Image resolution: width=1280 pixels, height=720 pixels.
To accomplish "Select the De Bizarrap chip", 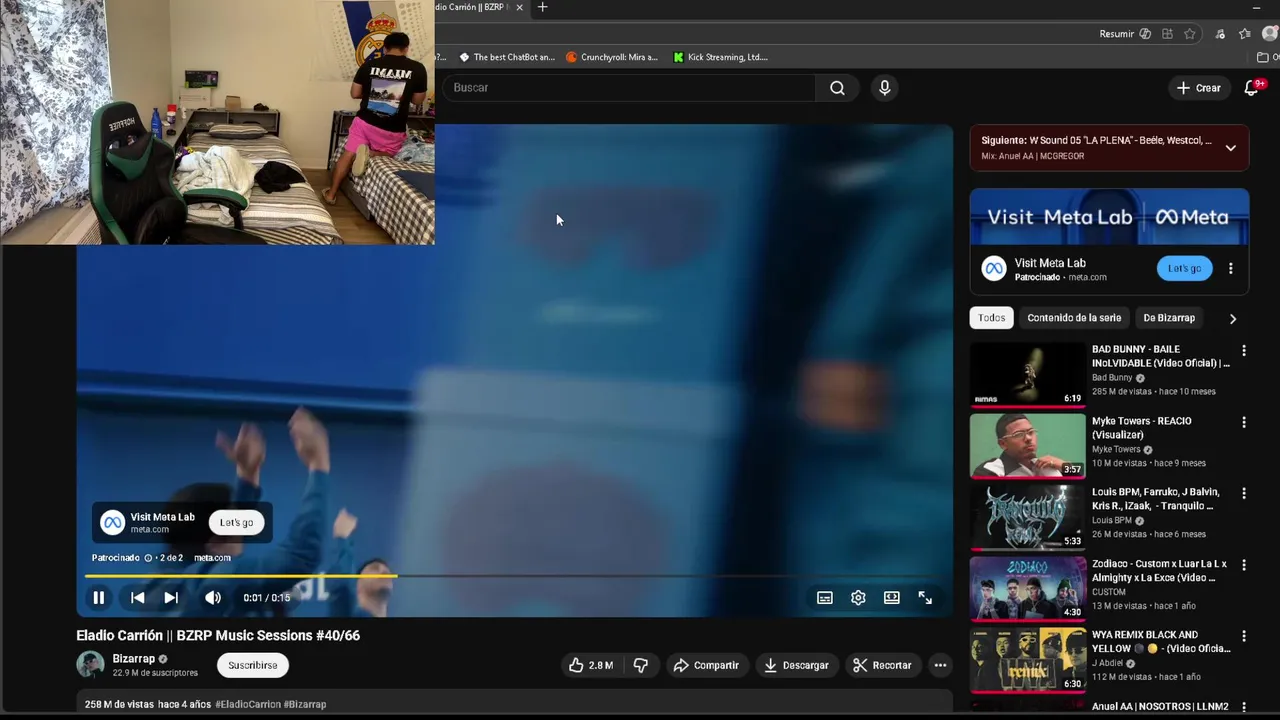I will point(1169,318).
